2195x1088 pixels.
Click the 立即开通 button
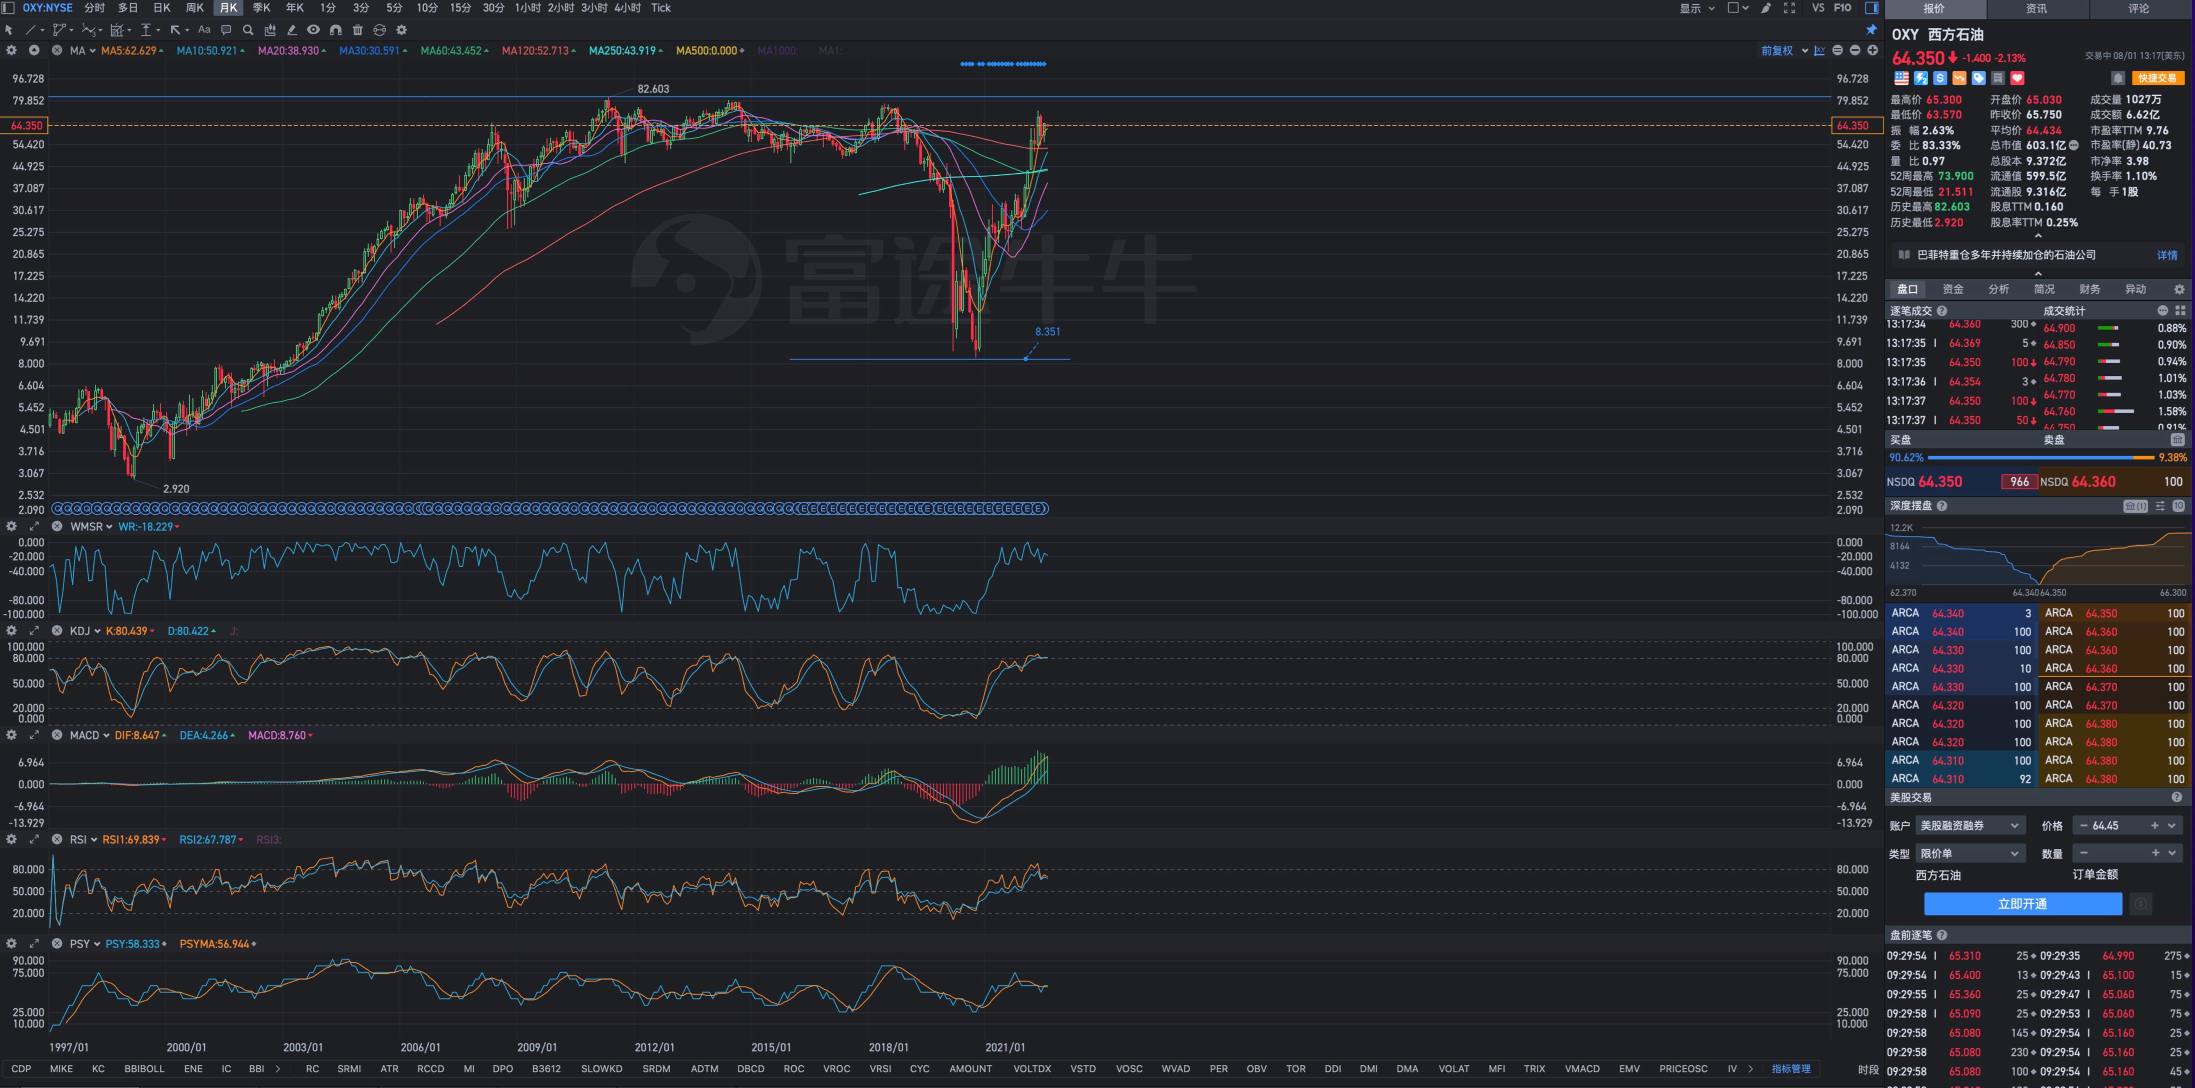[2023, 904]
